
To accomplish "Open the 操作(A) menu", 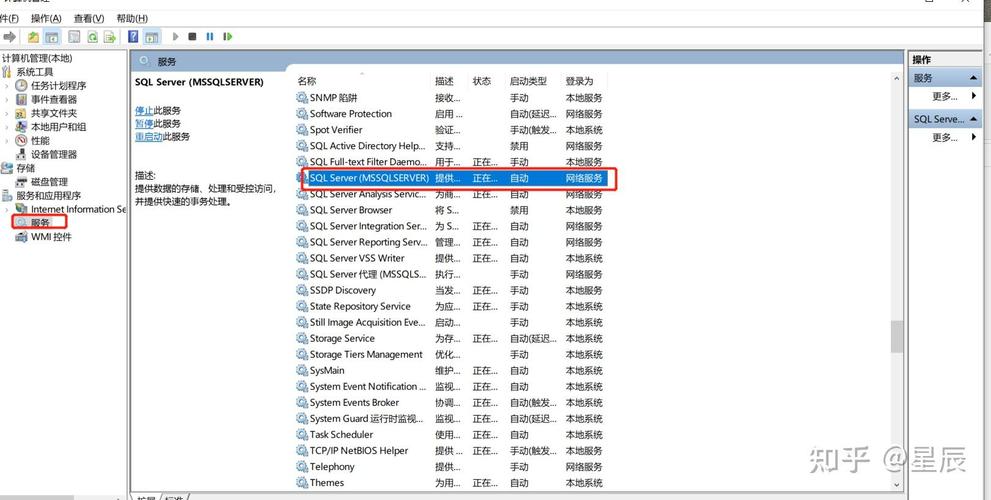I will (46, 18).
